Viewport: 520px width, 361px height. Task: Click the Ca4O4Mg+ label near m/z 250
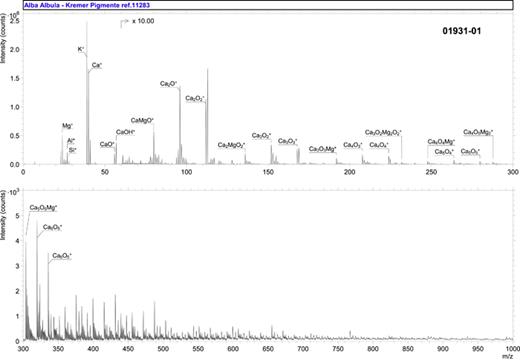coord(441,142)
